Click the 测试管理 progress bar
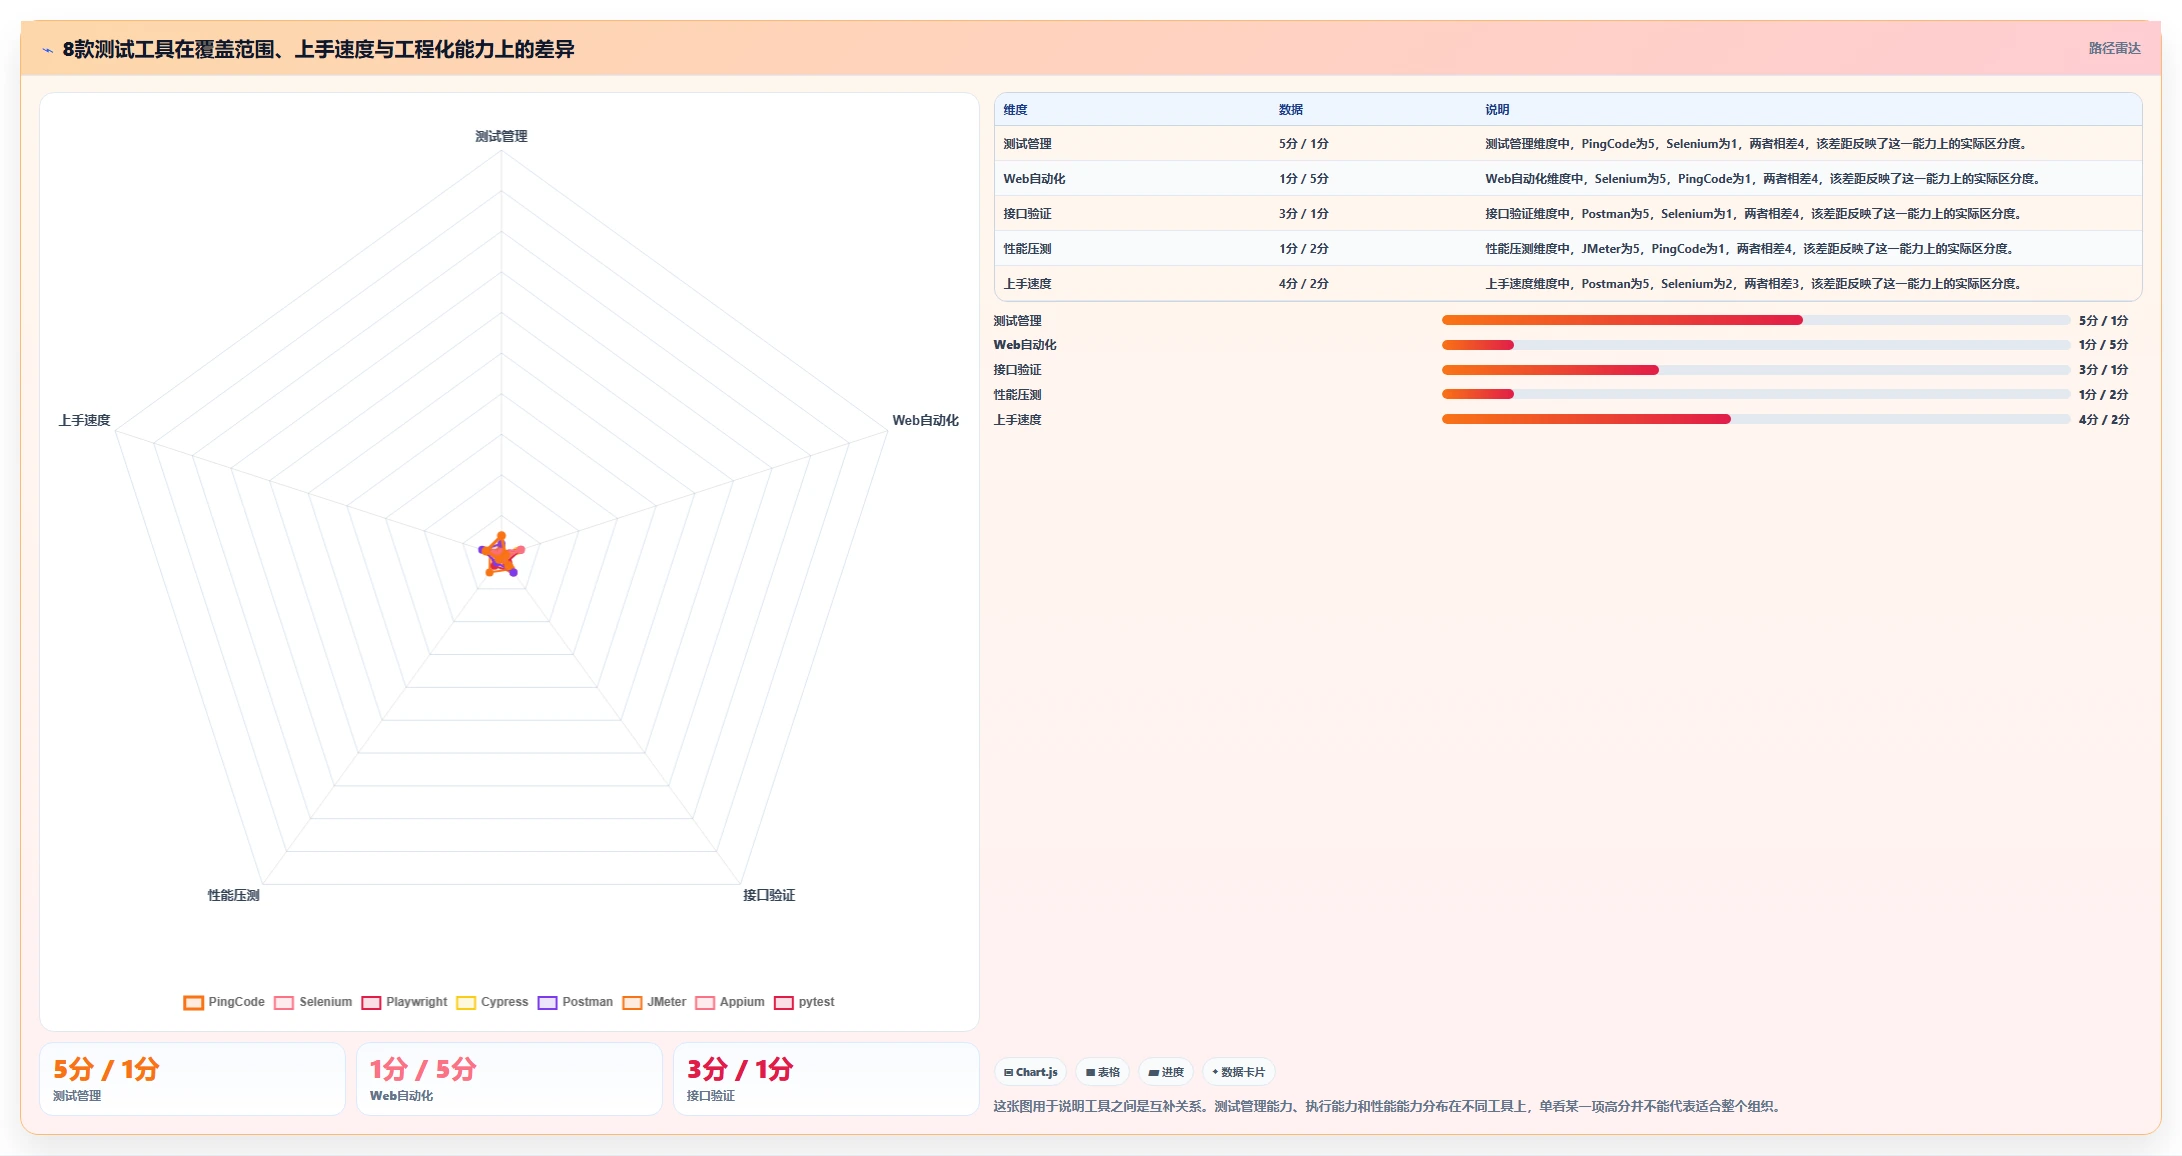Viewport: 2182px width, 1156px height. tap(1755, 320)
